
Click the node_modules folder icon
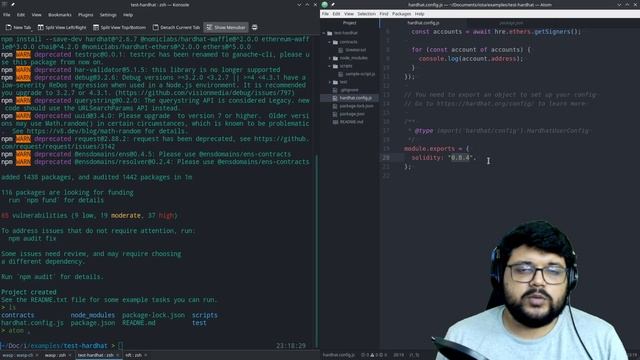pos(335,58)
